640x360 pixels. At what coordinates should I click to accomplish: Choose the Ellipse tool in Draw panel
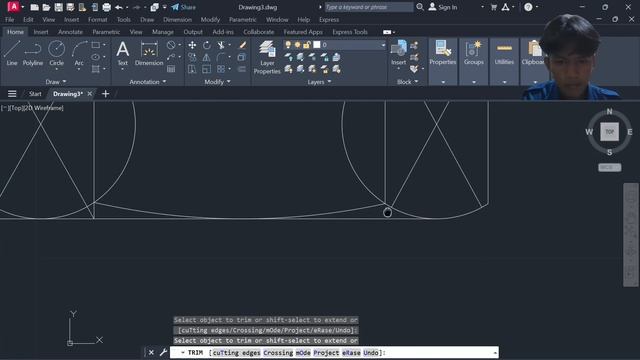coord(96,57)
